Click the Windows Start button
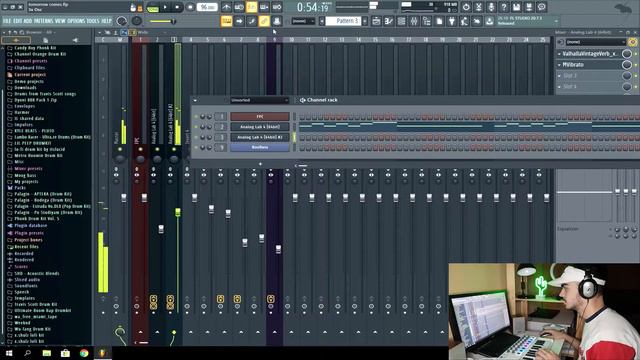This screenshot has height=360, width=640. pos(9,353)
